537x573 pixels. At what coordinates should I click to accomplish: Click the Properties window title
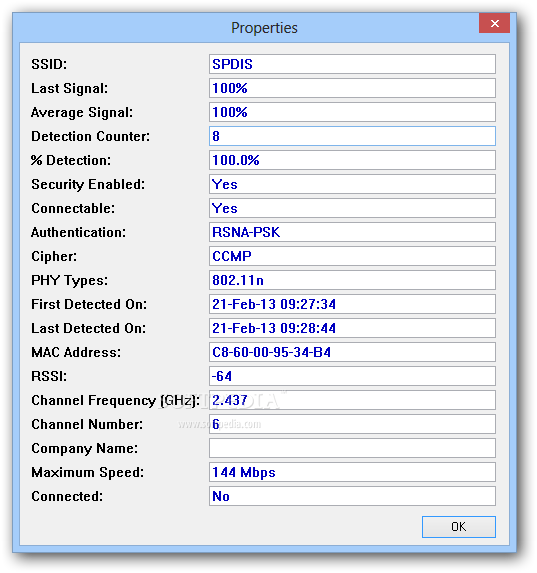pos(264,28)
